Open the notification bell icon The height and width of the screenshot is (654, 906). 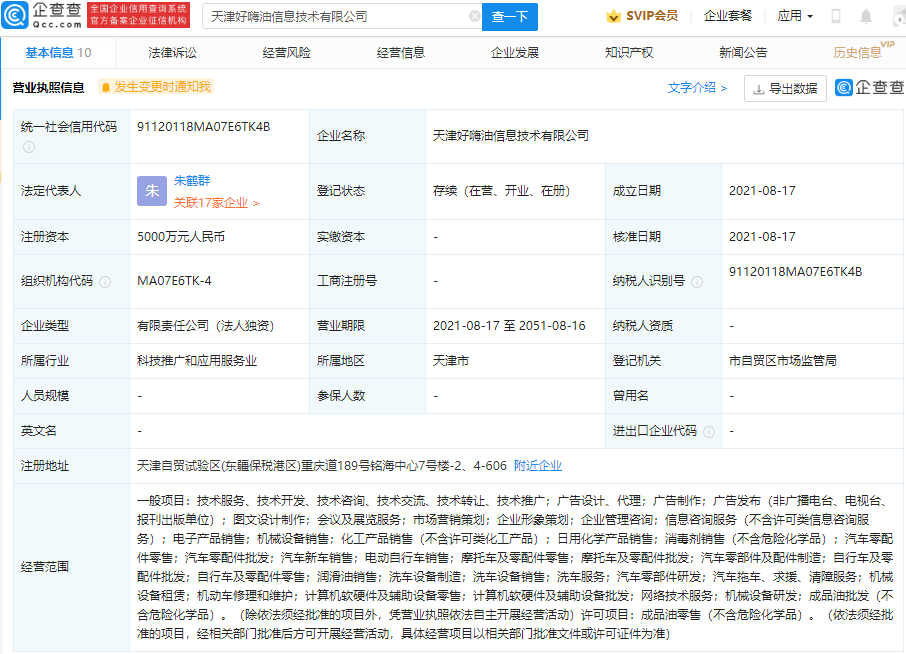coord(865,16)
